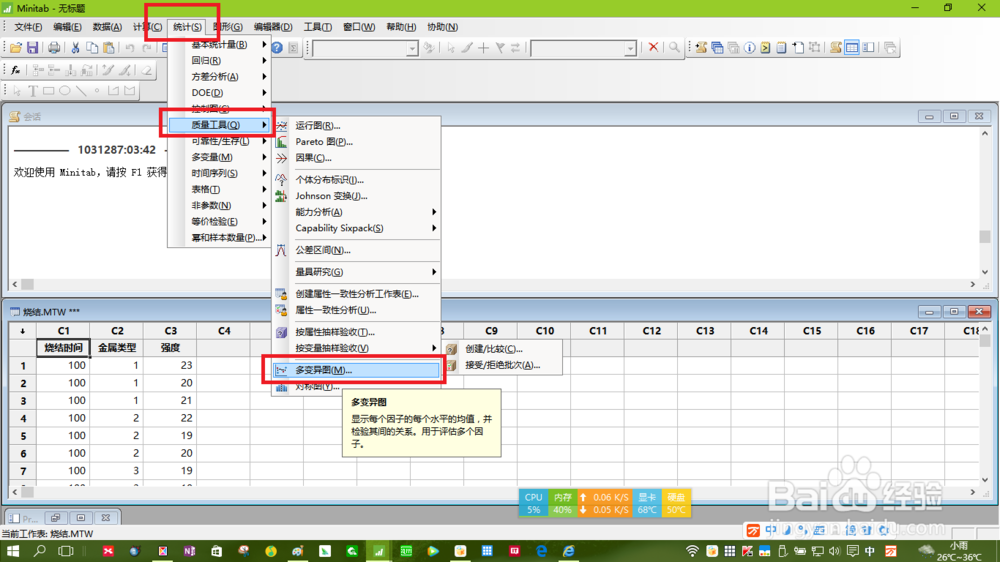Screen dimensions: 1000x562
Task: Open the 编辑器(D) menu
Action: coord(272,27)
